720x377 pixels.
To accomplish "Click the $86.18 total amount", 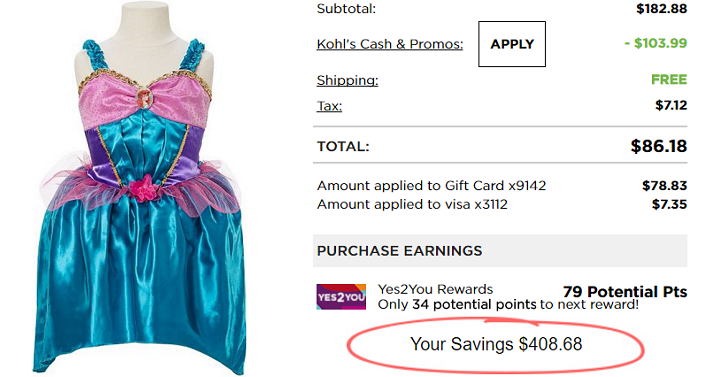I will (658, 146).
